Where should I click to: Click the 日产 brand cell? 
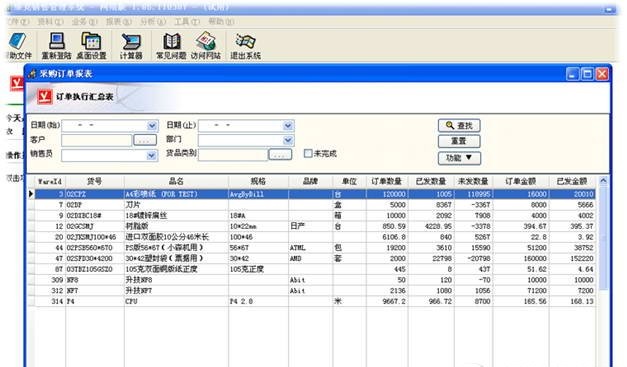(x=310, y=226)
